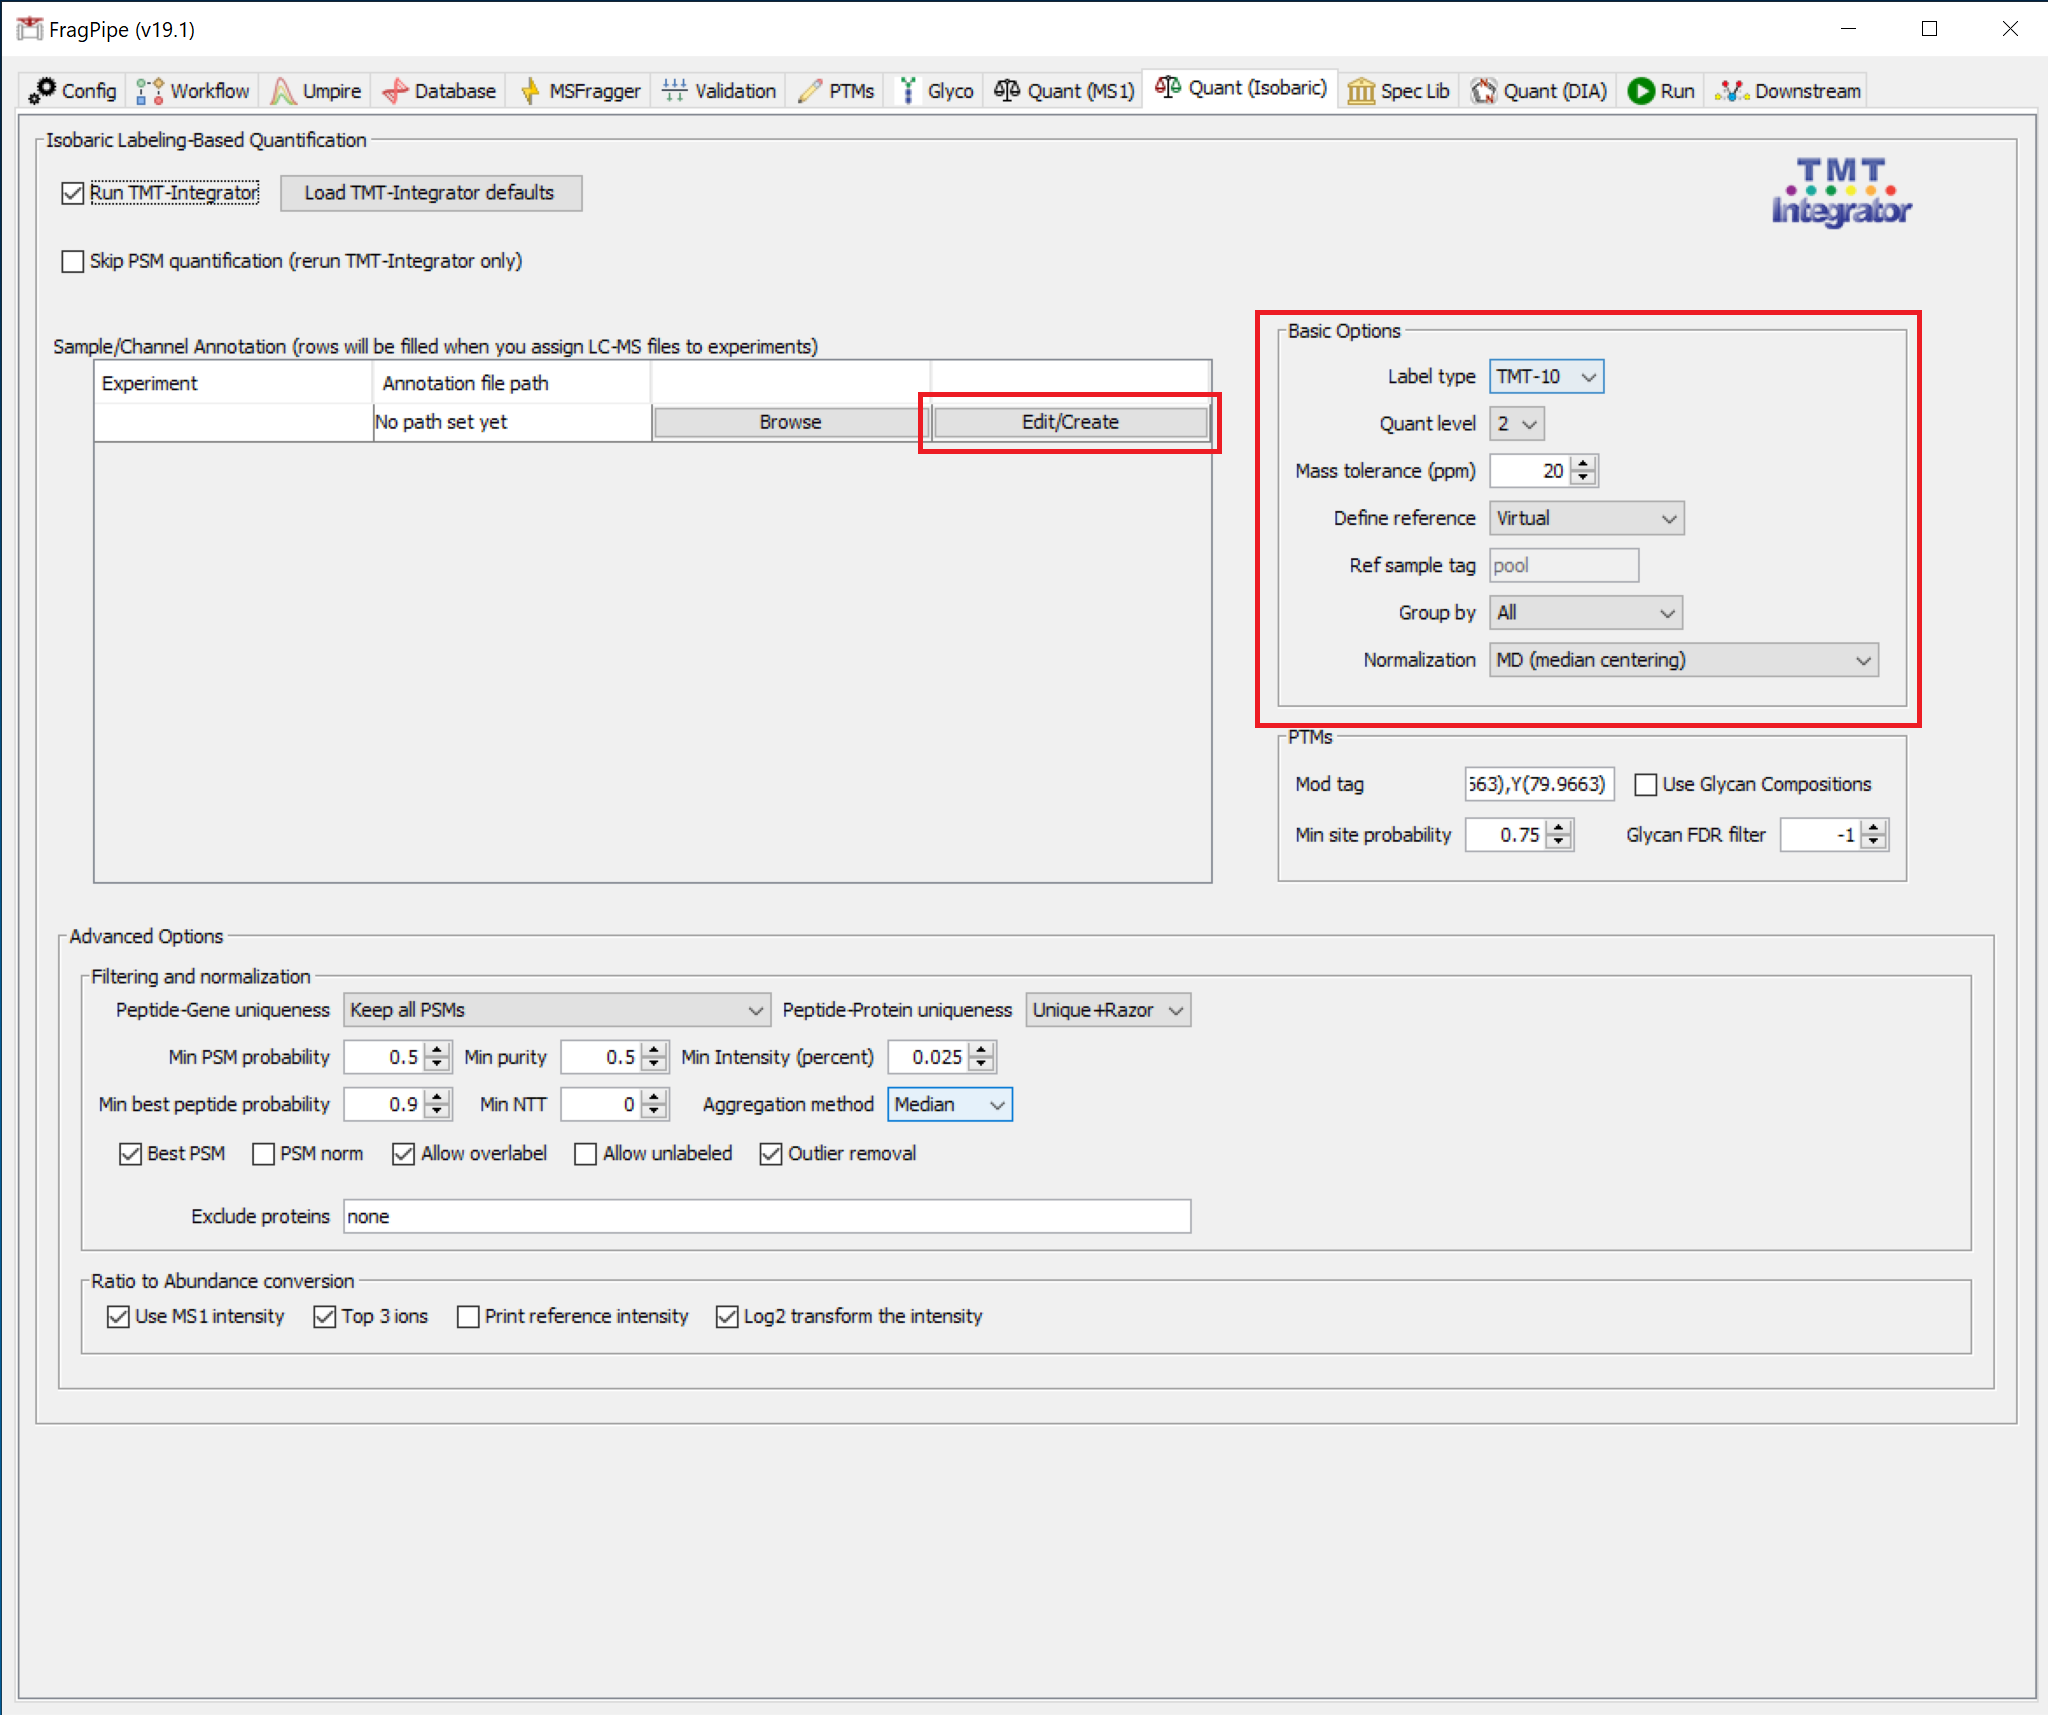Click the Downstream tab icon
The width and height of the screenshot is (2048, 1715).
(x=1731, y=91)
